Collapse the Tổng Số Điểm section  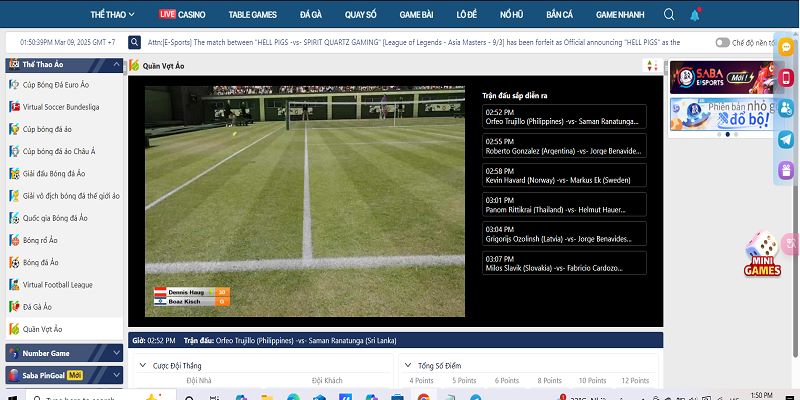pyautogui.click(x=406, y=366)
